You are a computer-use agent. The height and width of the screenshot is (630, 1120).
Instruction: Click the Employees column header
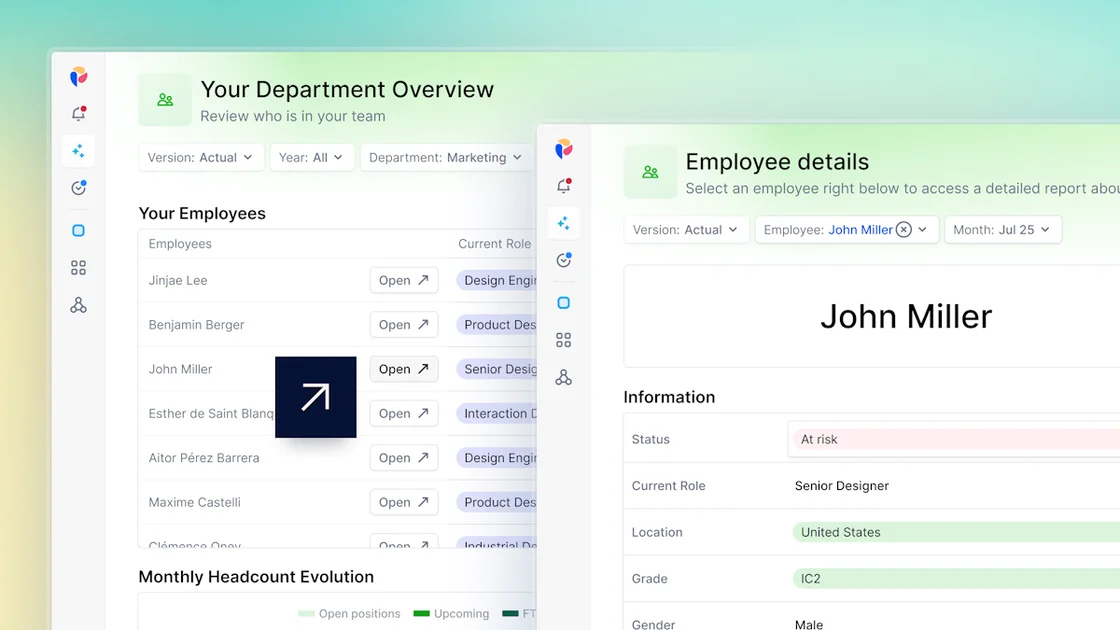pos(180,244)
